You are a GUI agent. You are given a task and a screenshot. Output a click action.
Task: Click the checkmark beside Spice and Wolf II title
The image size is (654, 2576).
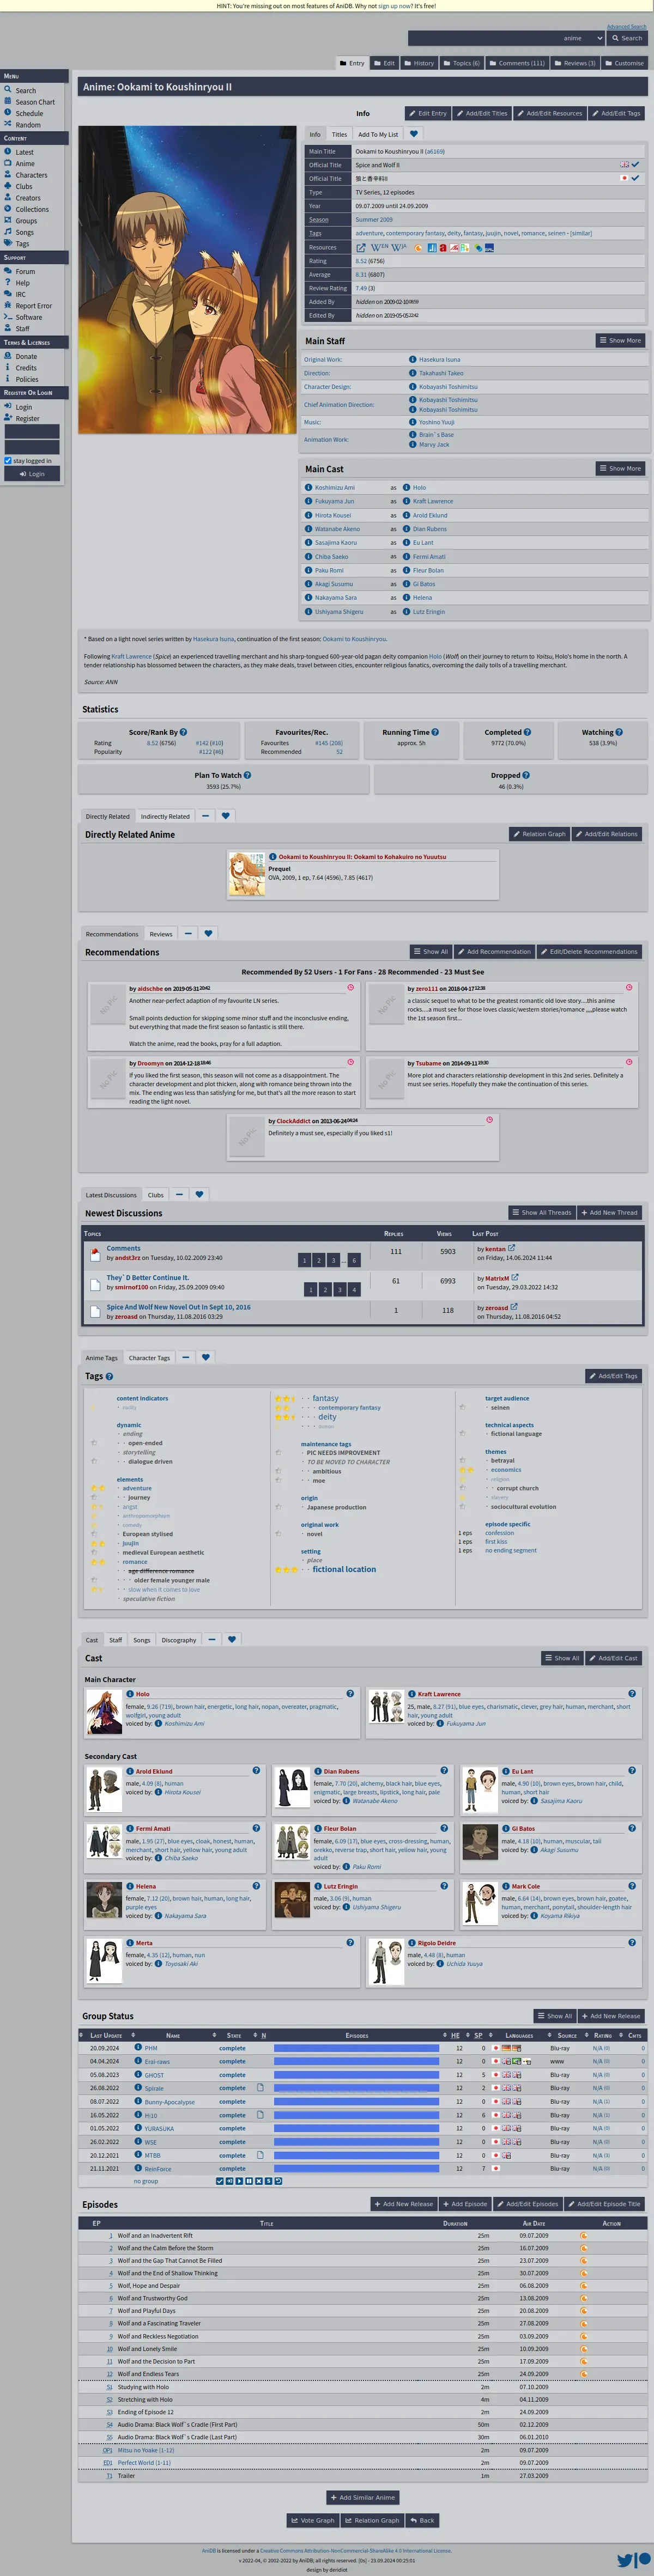pos(634,165)
